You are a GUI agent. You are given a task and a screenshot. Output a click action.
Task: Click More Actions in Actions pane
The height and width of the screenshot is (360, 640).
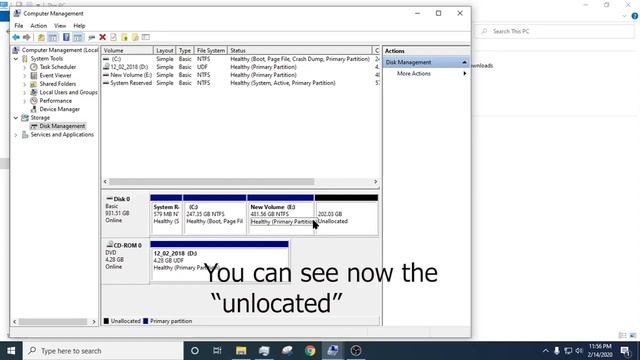click(x=414, y=73)
